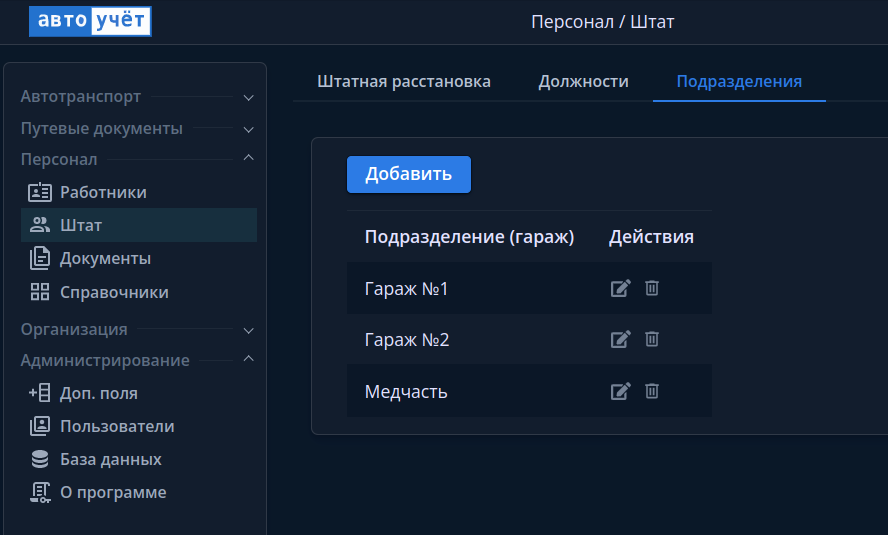Viewport: 888px width, 535px height.
Task: Open the Пользователи page
Action: (x=117, y=426)
